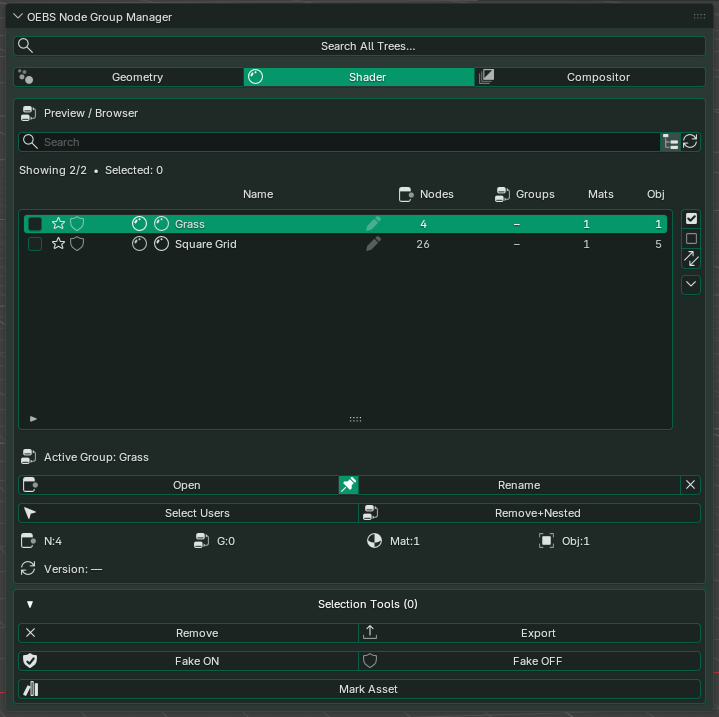Collapse the Selection Tools section
Screen dimensions: 719x717
(30, 604)
